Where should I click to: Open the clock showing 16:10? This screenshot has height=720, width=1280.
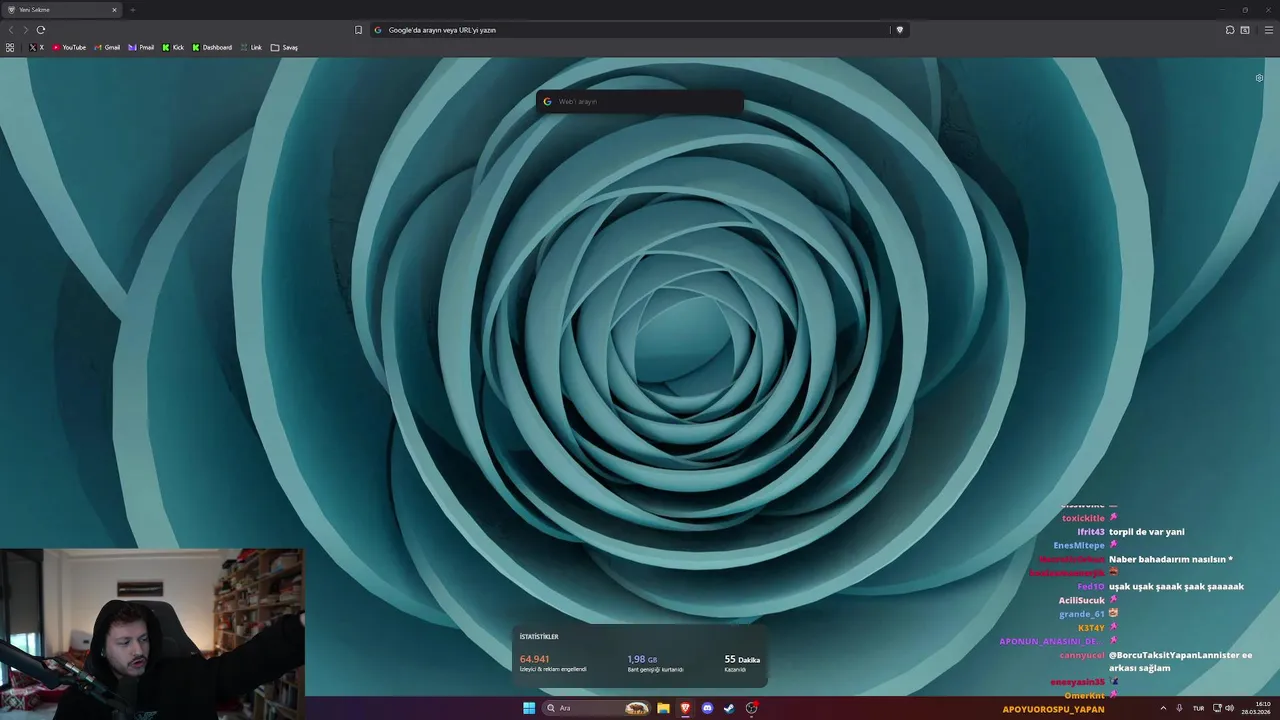(1256, 708)
